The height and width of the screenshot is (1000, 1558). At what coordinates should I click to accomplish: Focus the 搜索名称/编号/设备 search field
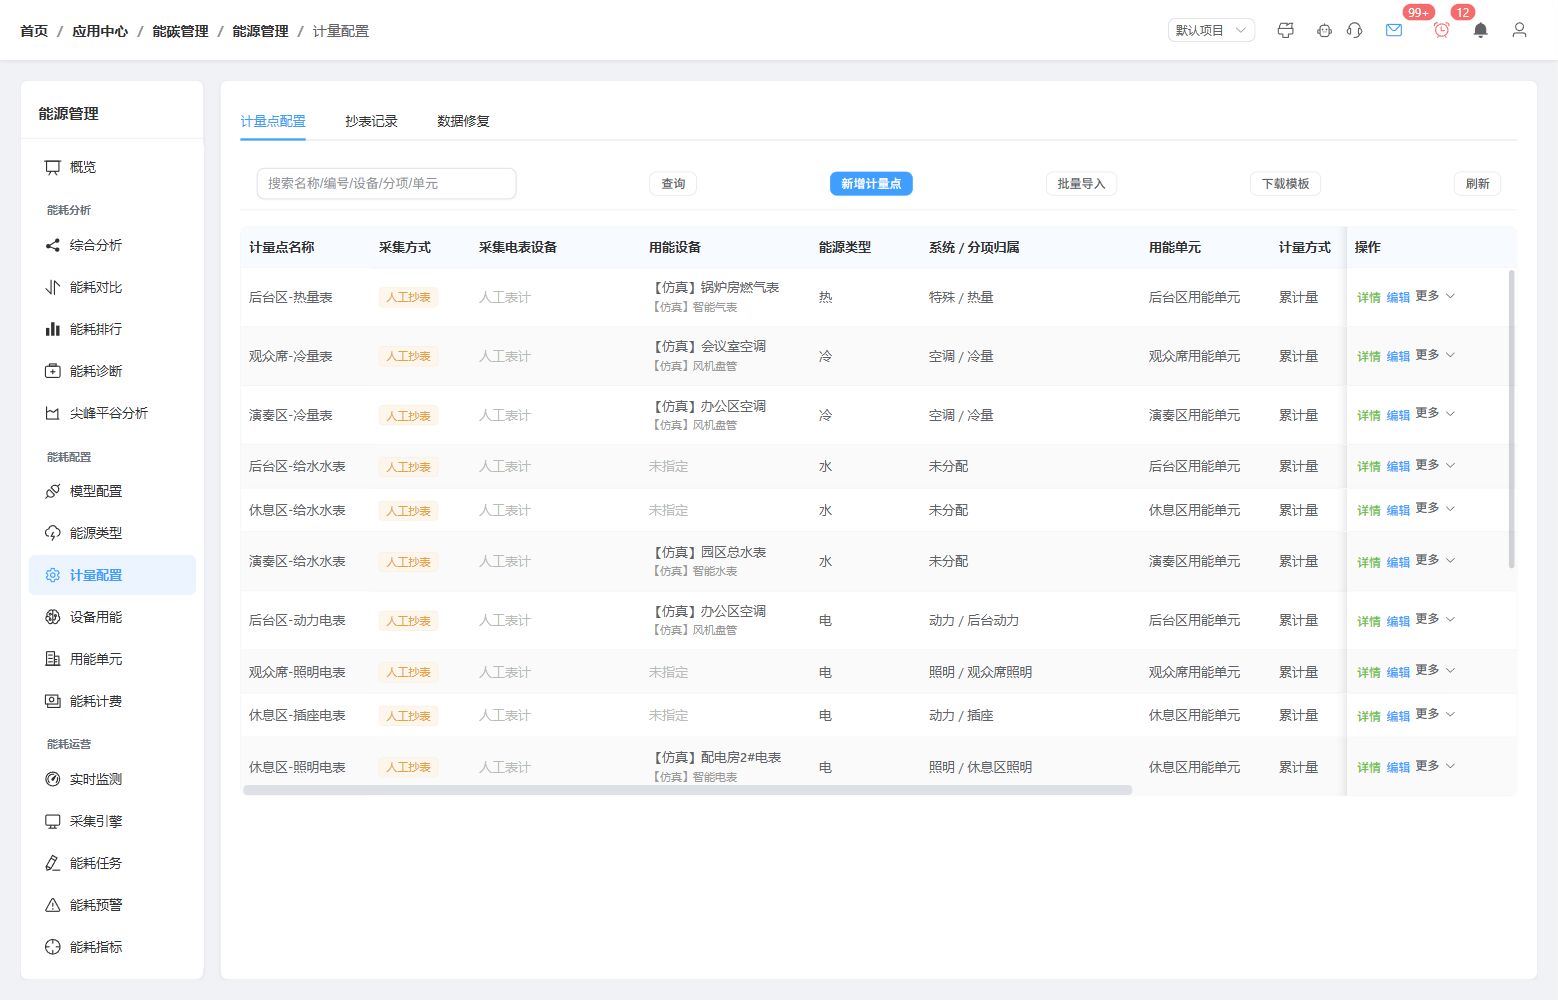click(x=386, y=184)
